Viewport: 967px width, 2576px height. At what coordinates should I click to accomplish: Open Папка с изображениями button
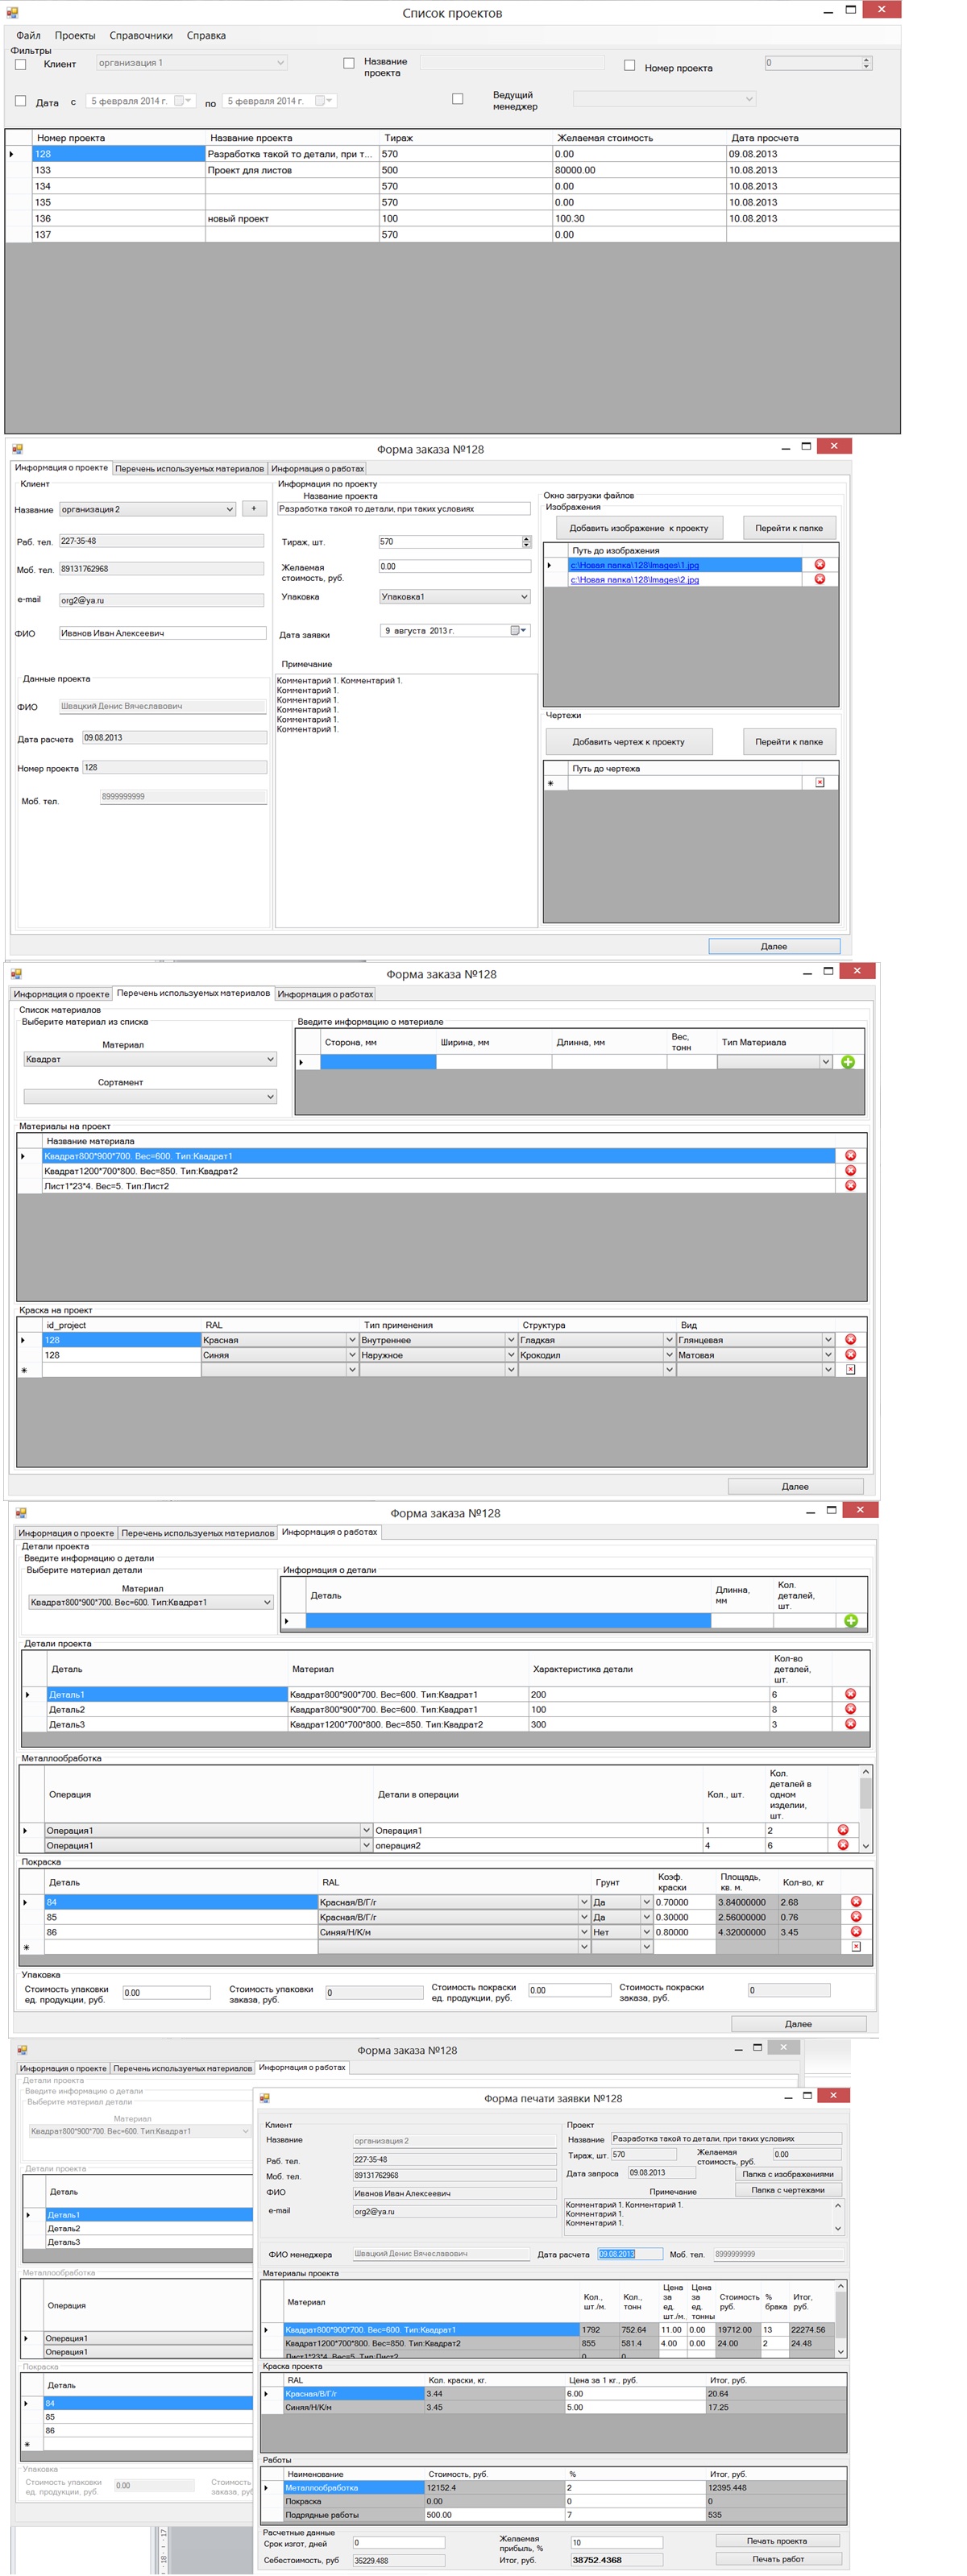coord(788,2174)
